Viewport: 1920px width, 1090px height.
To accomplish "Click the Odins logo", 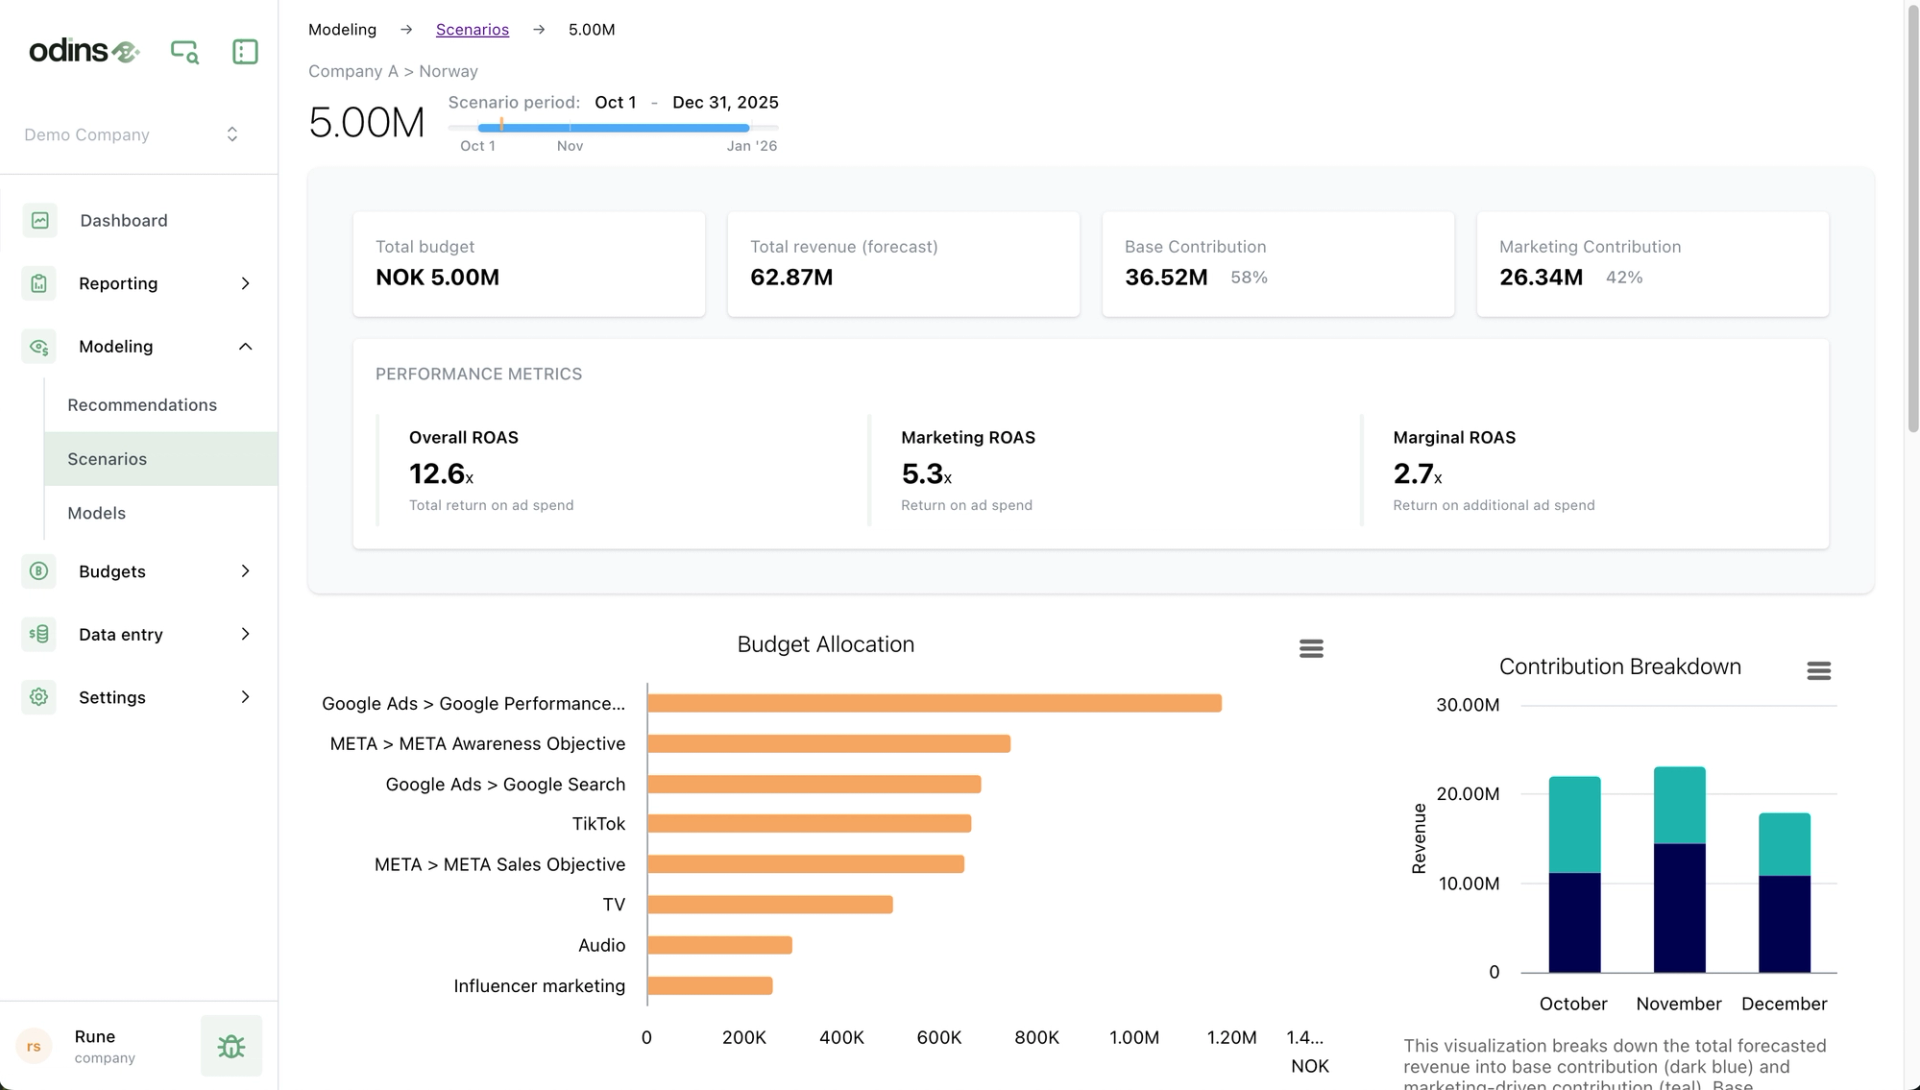I will [x=84, y=51].
